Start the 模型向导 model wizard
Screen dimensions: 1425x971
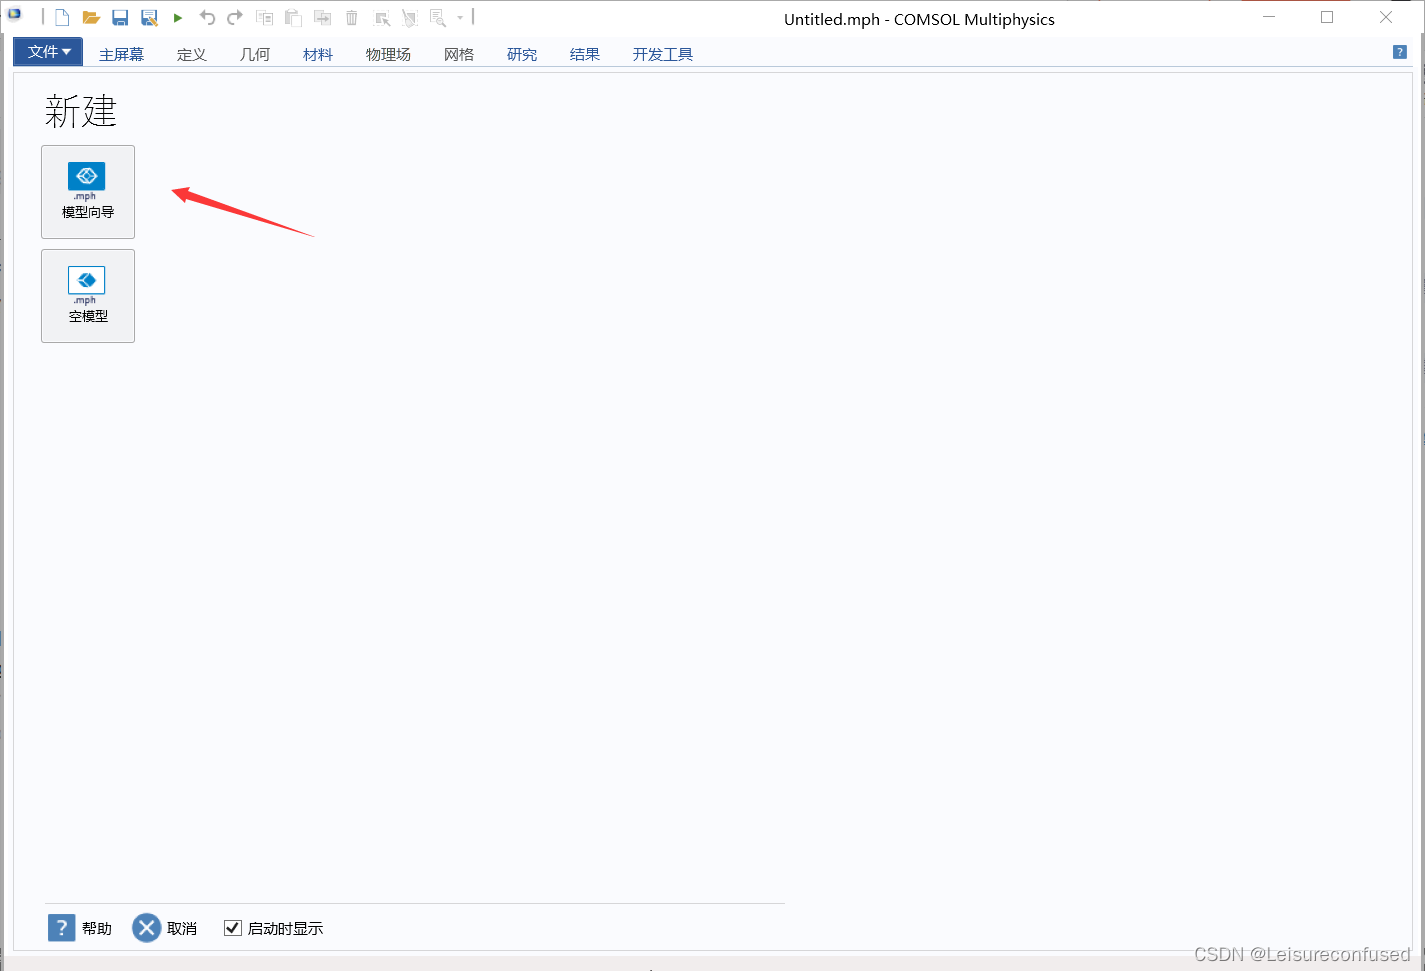(x=88, y=192)
